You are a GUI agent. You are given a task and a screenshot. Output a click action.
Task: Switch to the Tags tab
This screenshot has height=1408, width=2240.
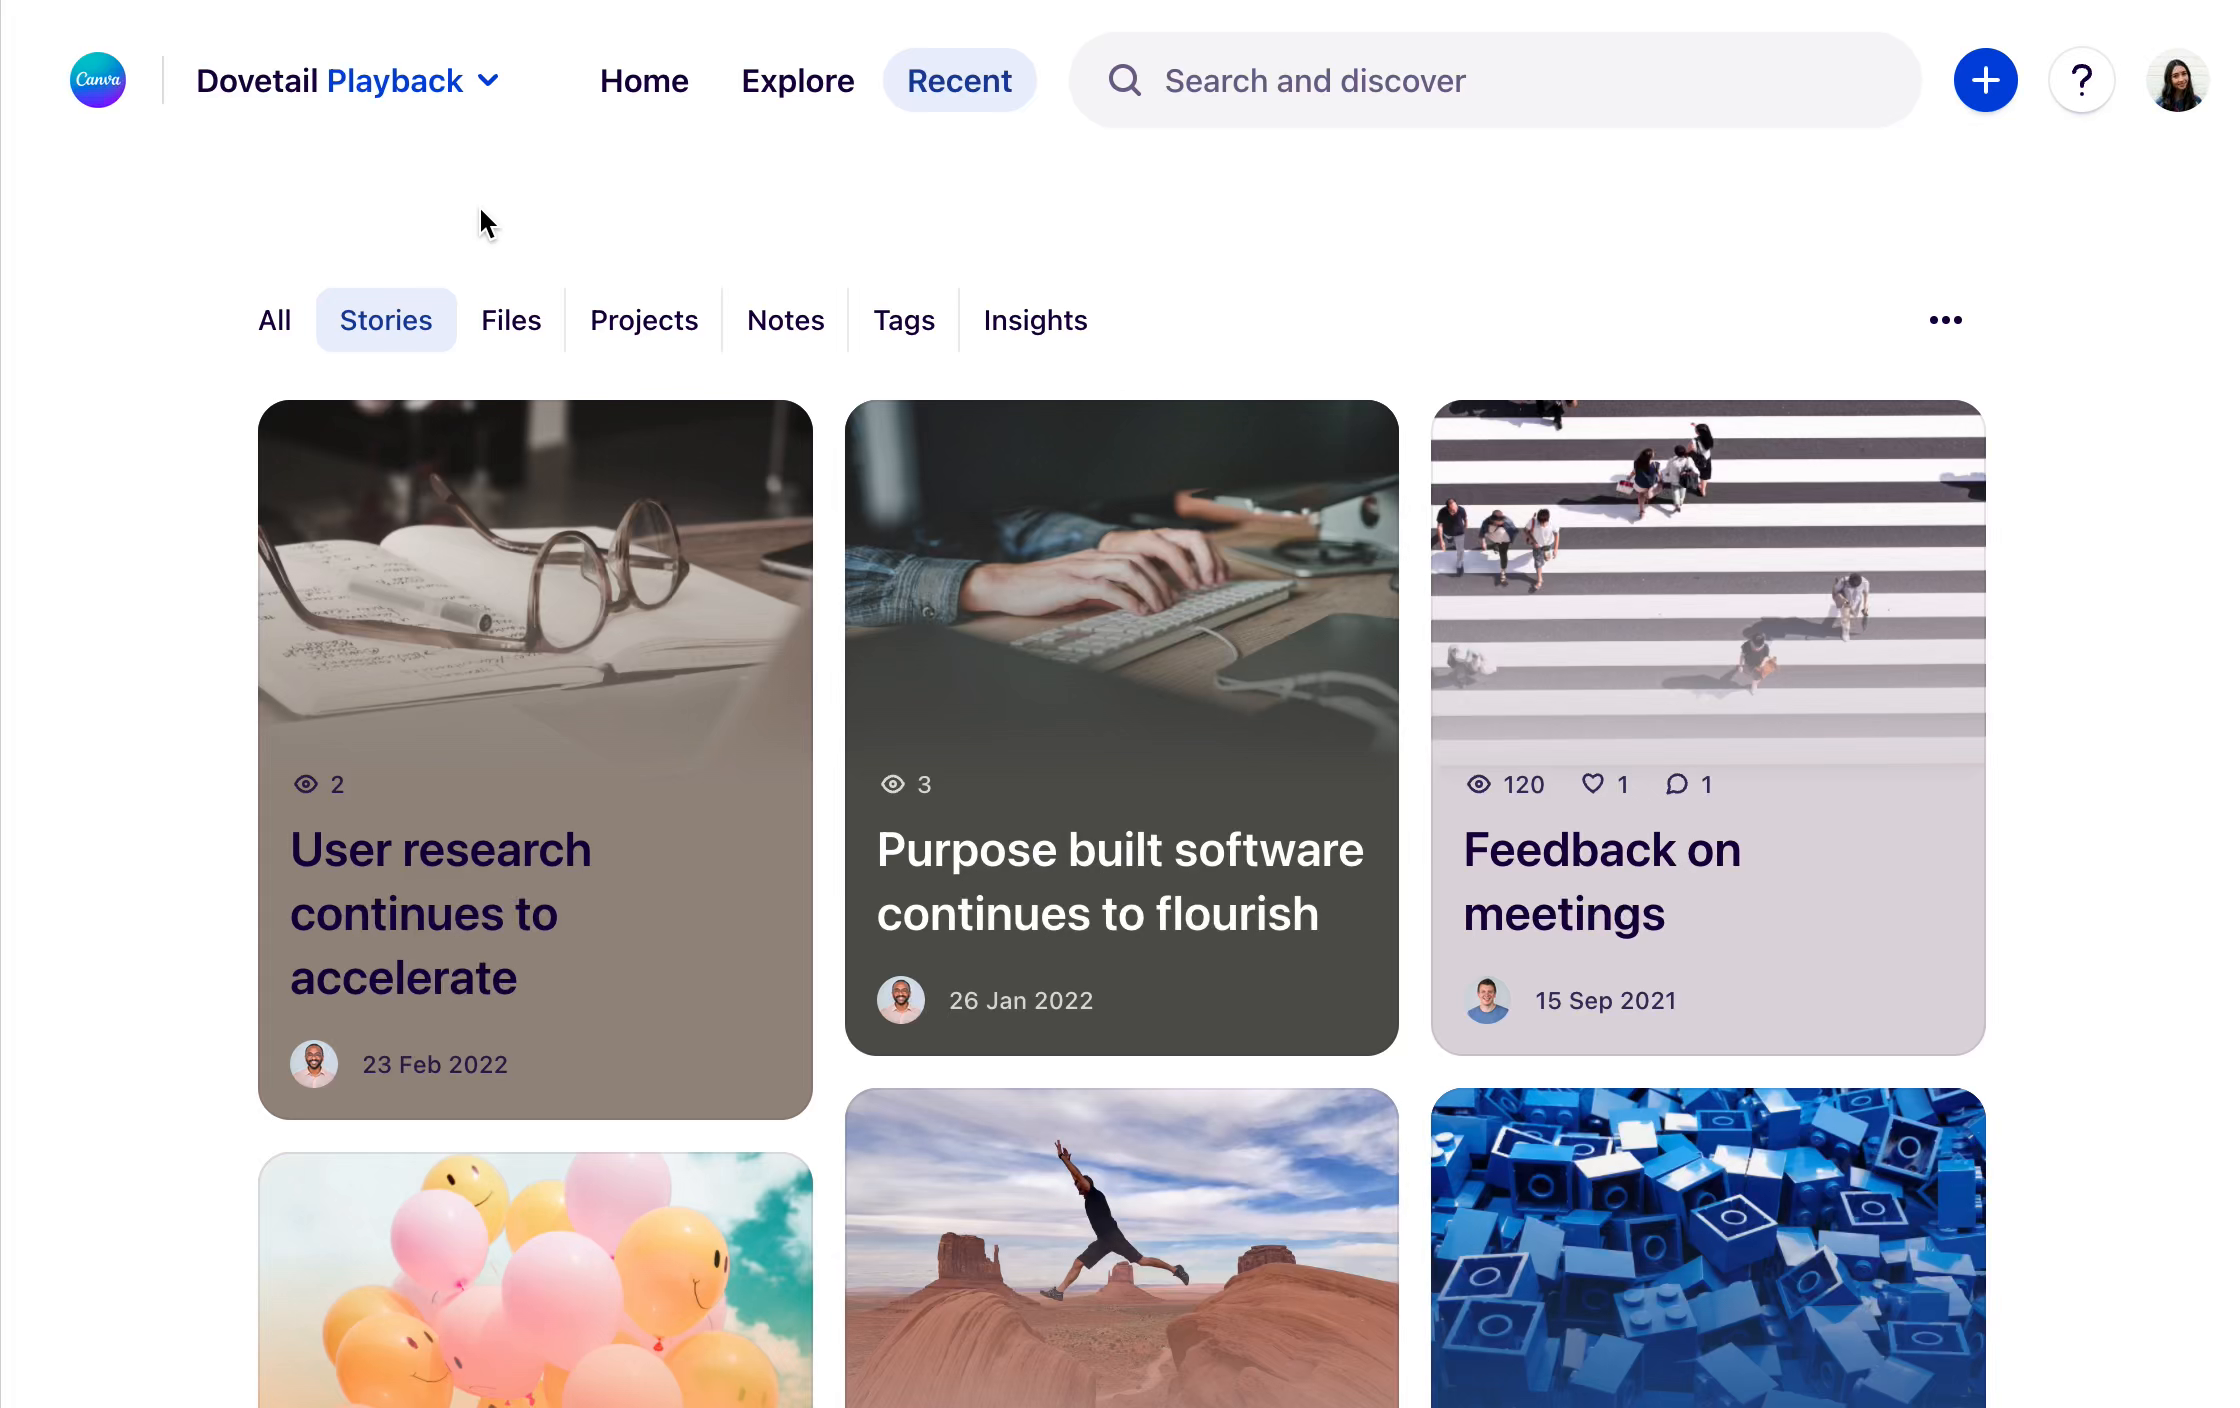pos(904,320)
